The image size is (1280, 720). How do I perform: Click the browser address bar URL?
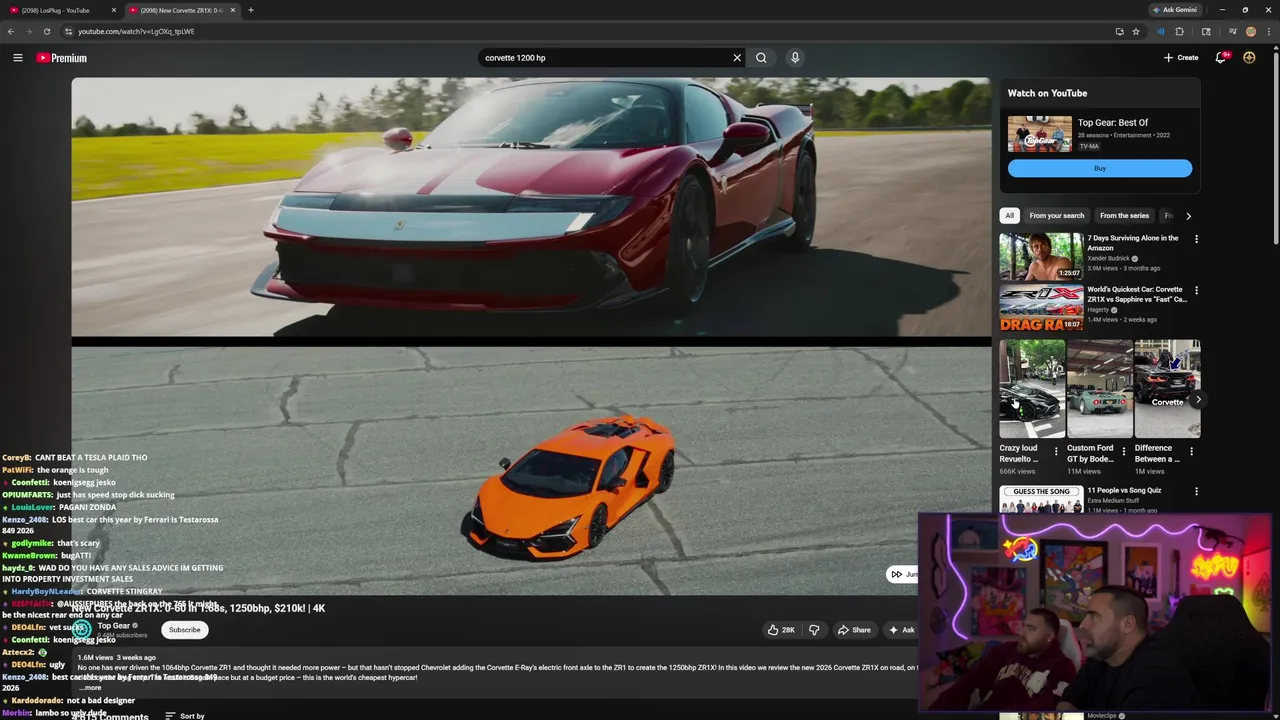click(x=136, y=31)
